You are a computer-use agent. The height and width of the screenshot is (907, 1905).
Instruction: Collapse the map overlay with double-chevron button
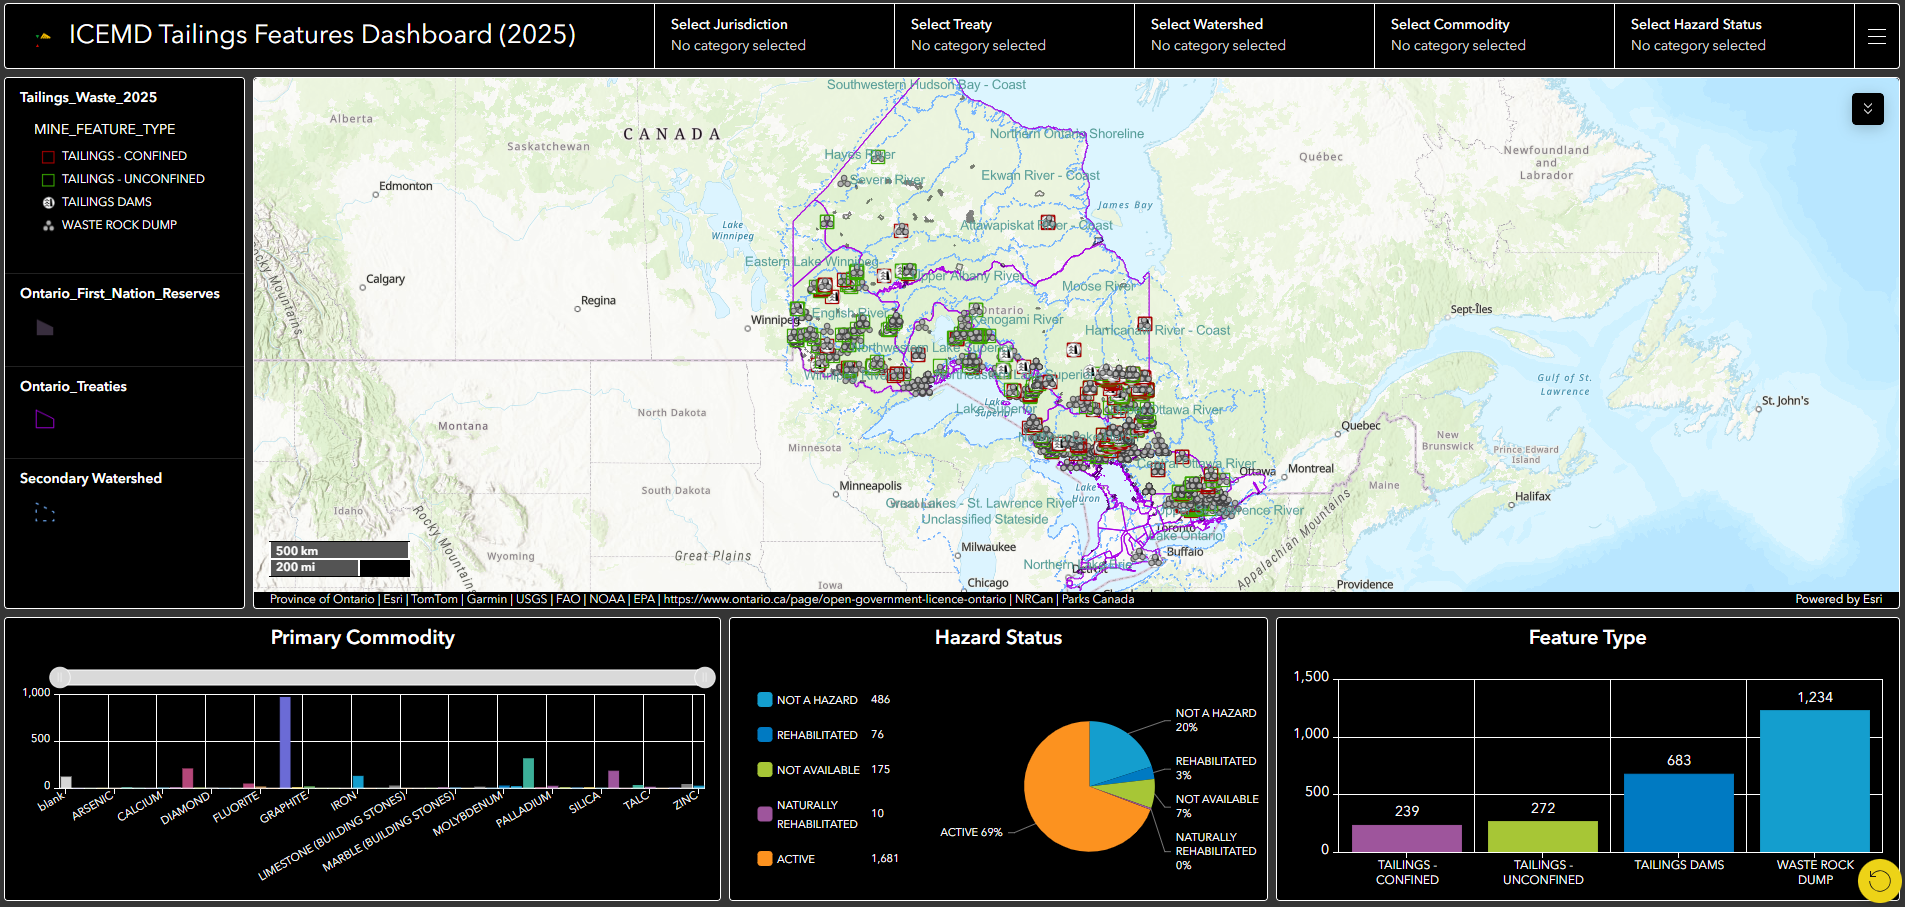pyautogui.click(x=1867, y=108)
